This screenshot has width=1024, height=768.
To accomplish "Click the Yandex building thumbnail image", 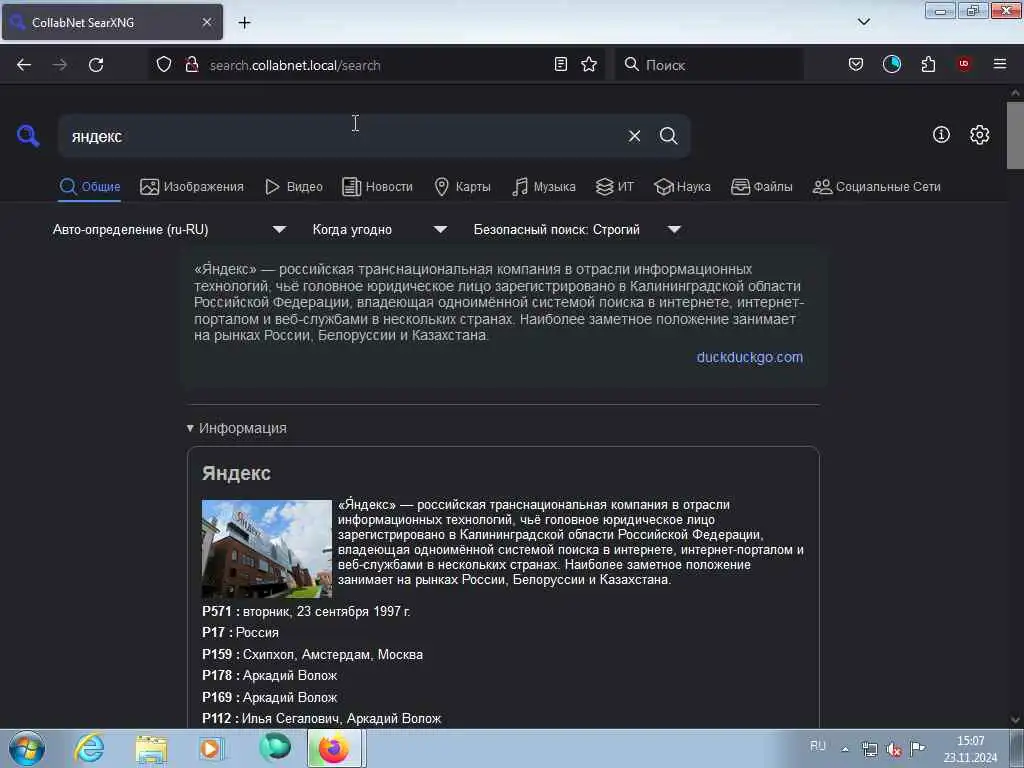I will [x=266, y=549].
